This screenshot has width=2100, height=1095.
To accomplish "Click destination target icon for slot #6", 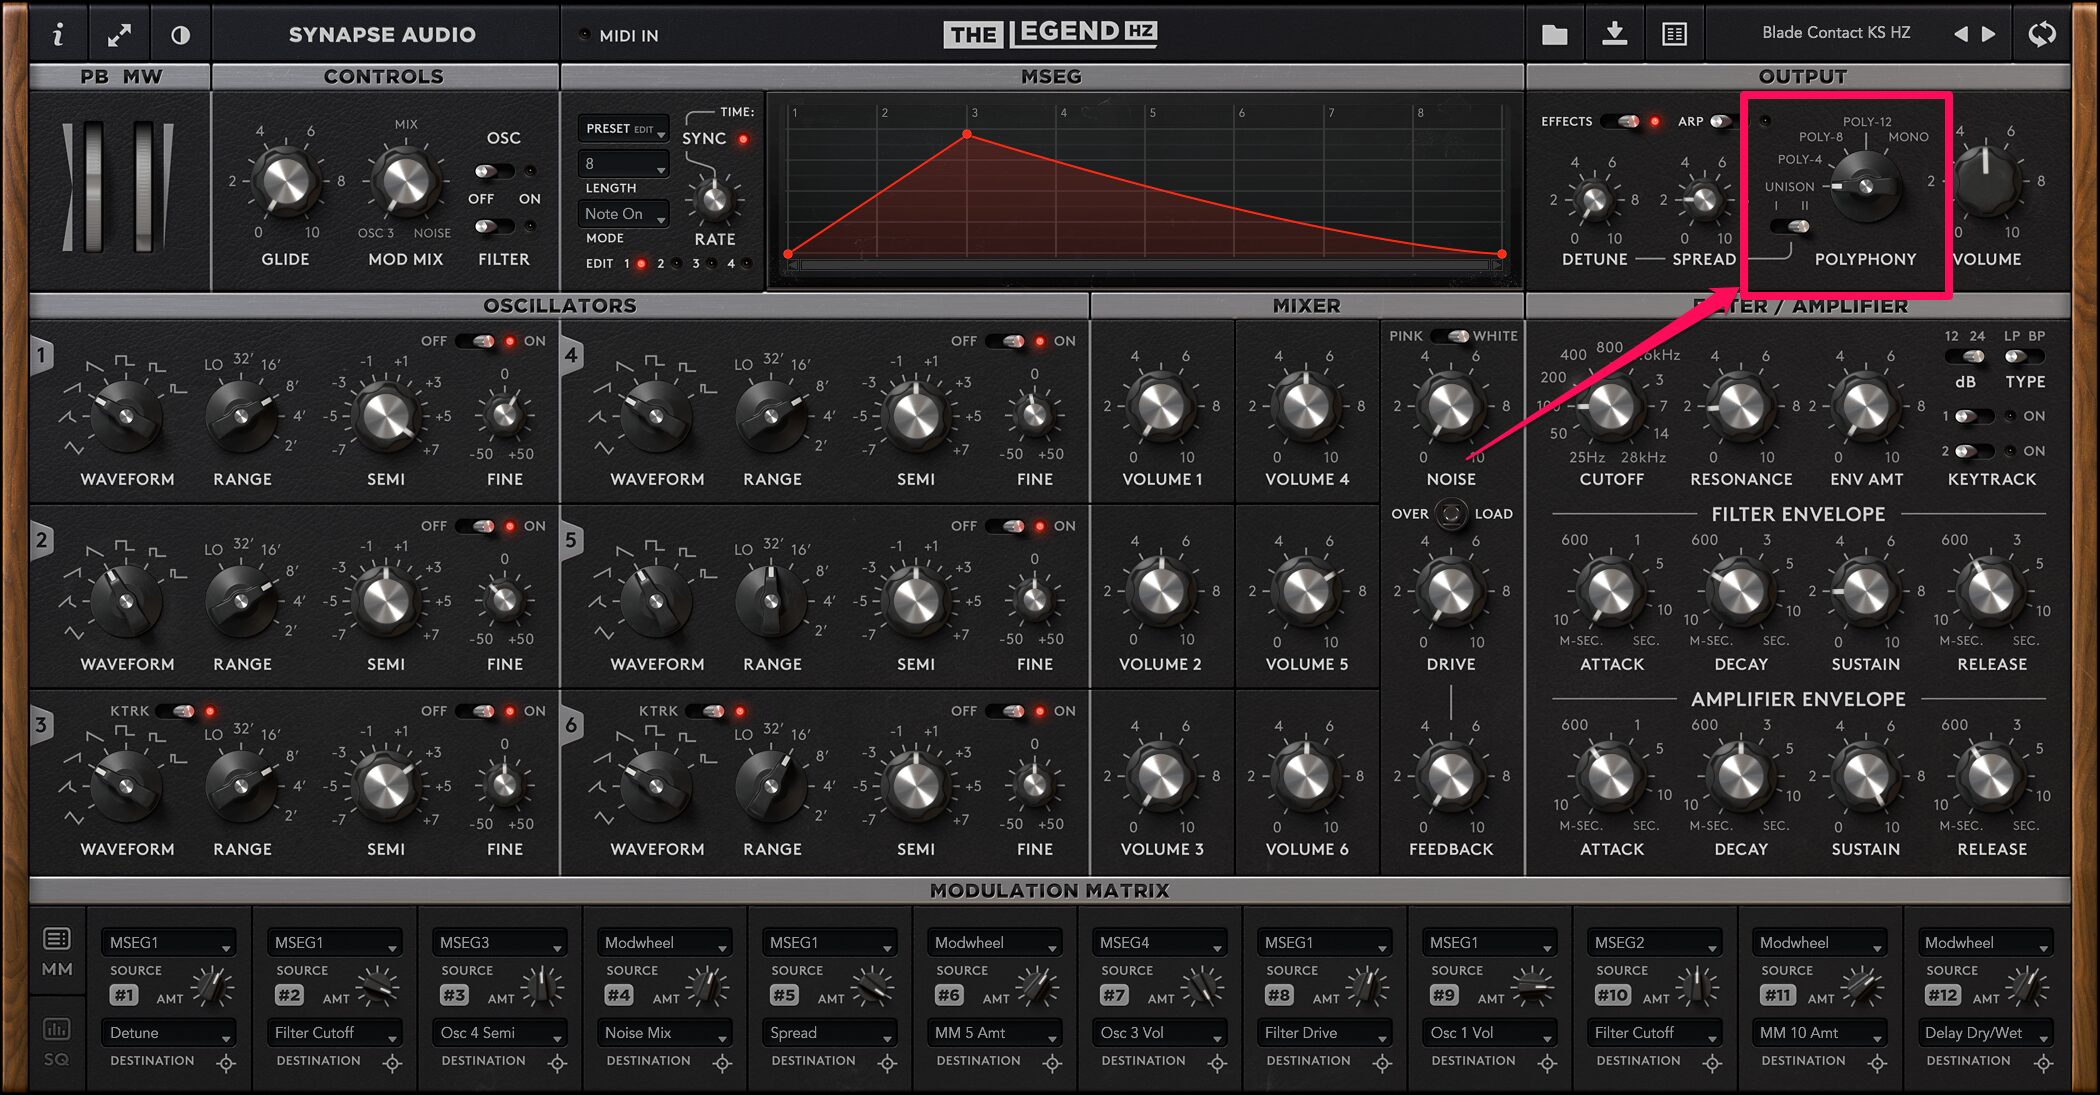I will (x=1052, y=1063).
